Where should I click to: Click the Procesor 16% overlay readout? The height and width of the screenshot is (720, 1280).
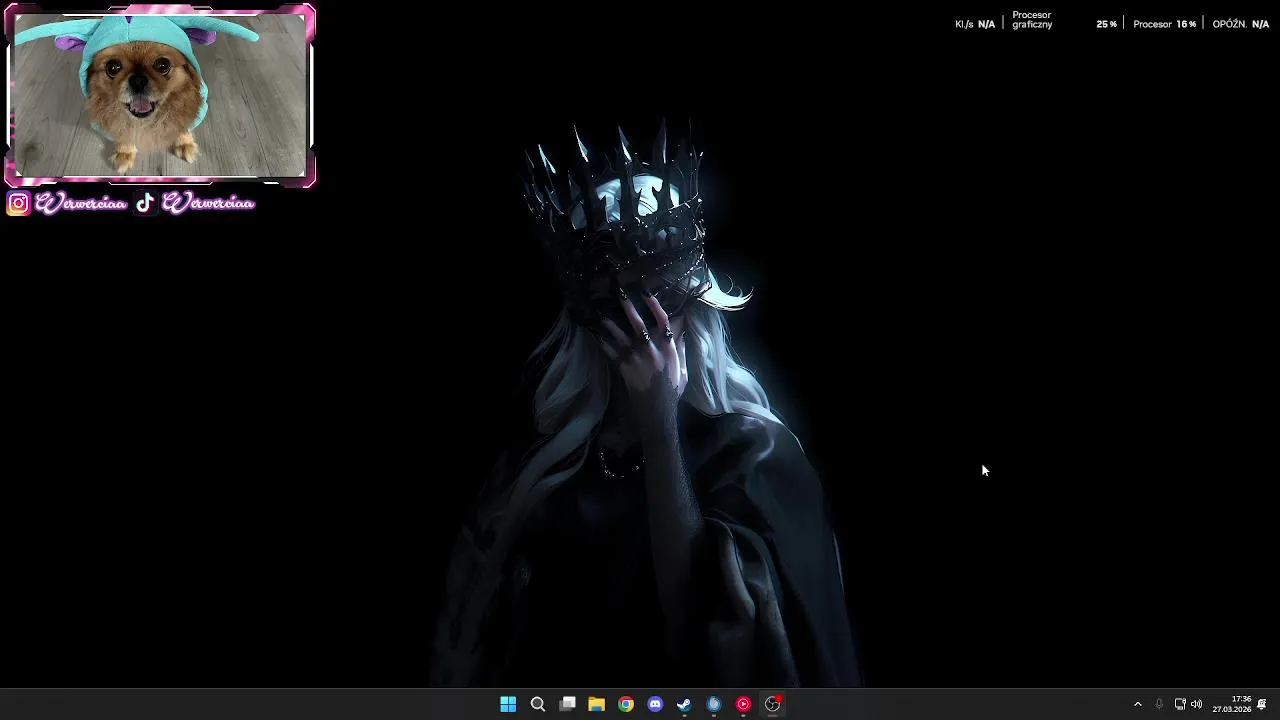pyautogui.click(x=1164, y=24)
